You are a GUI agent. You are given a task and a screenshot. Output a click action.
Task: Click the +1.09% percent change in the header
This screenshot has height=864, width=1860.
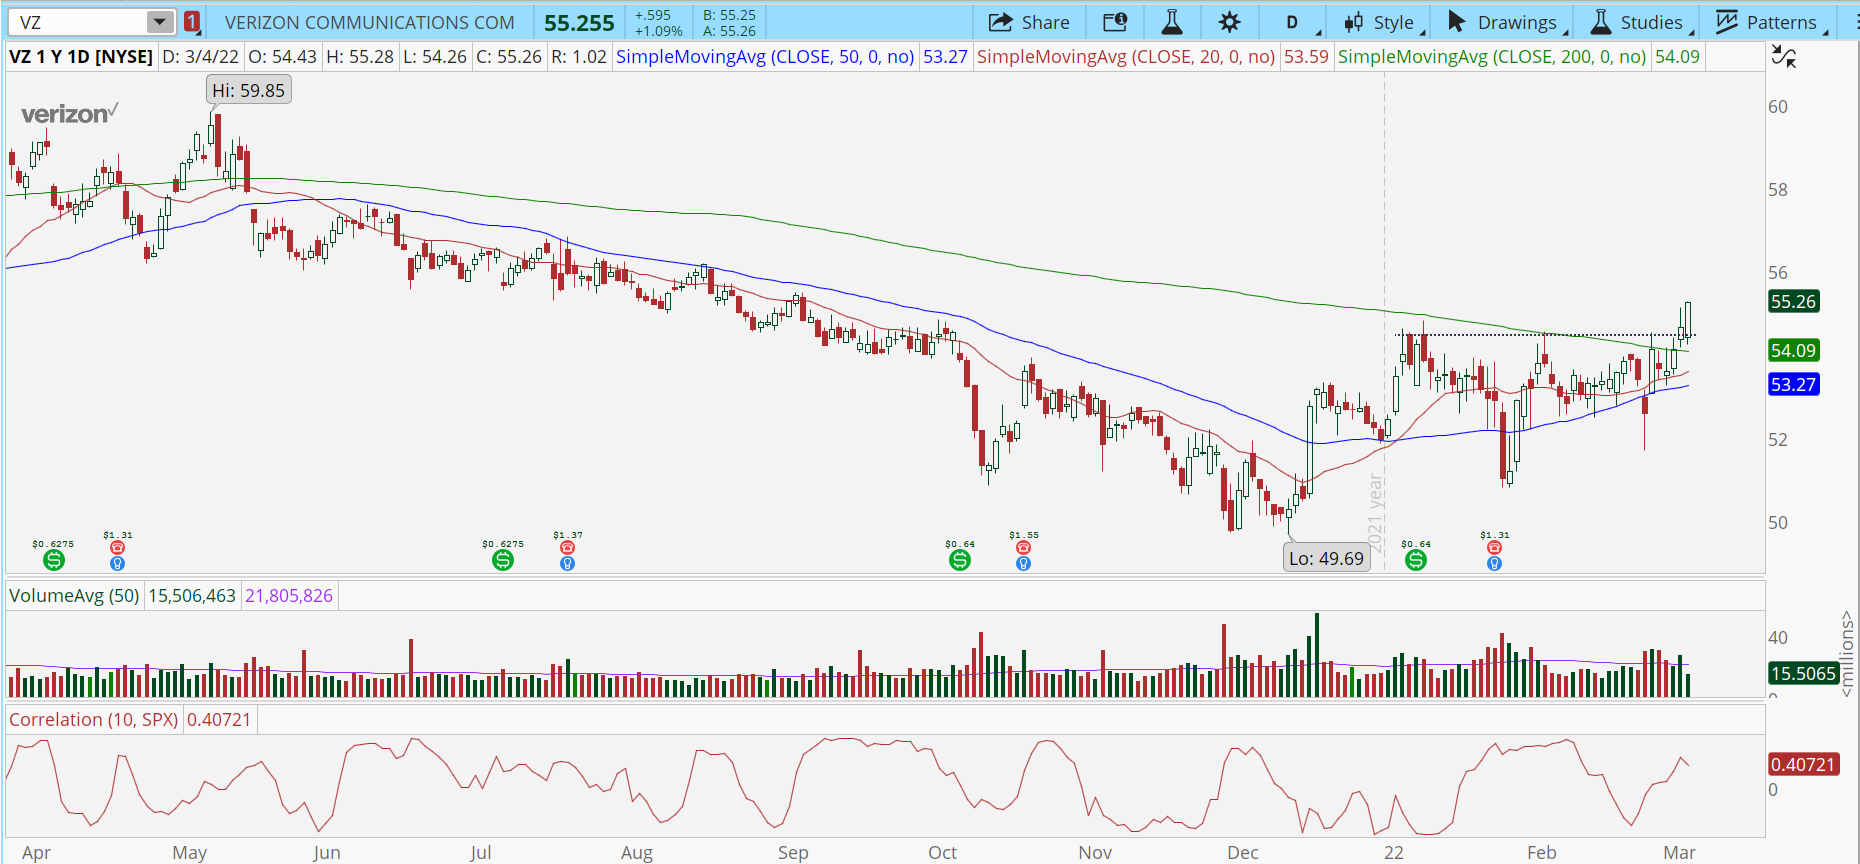(x=659, y=31)
